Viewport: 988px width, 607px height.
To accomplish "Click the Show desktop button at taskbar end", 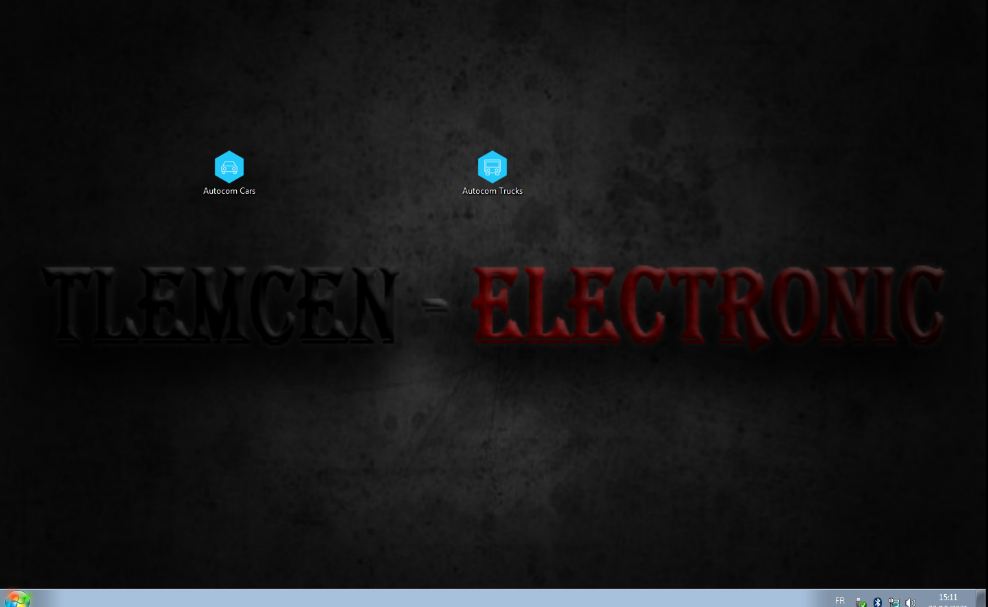I will tap(981, 598).
